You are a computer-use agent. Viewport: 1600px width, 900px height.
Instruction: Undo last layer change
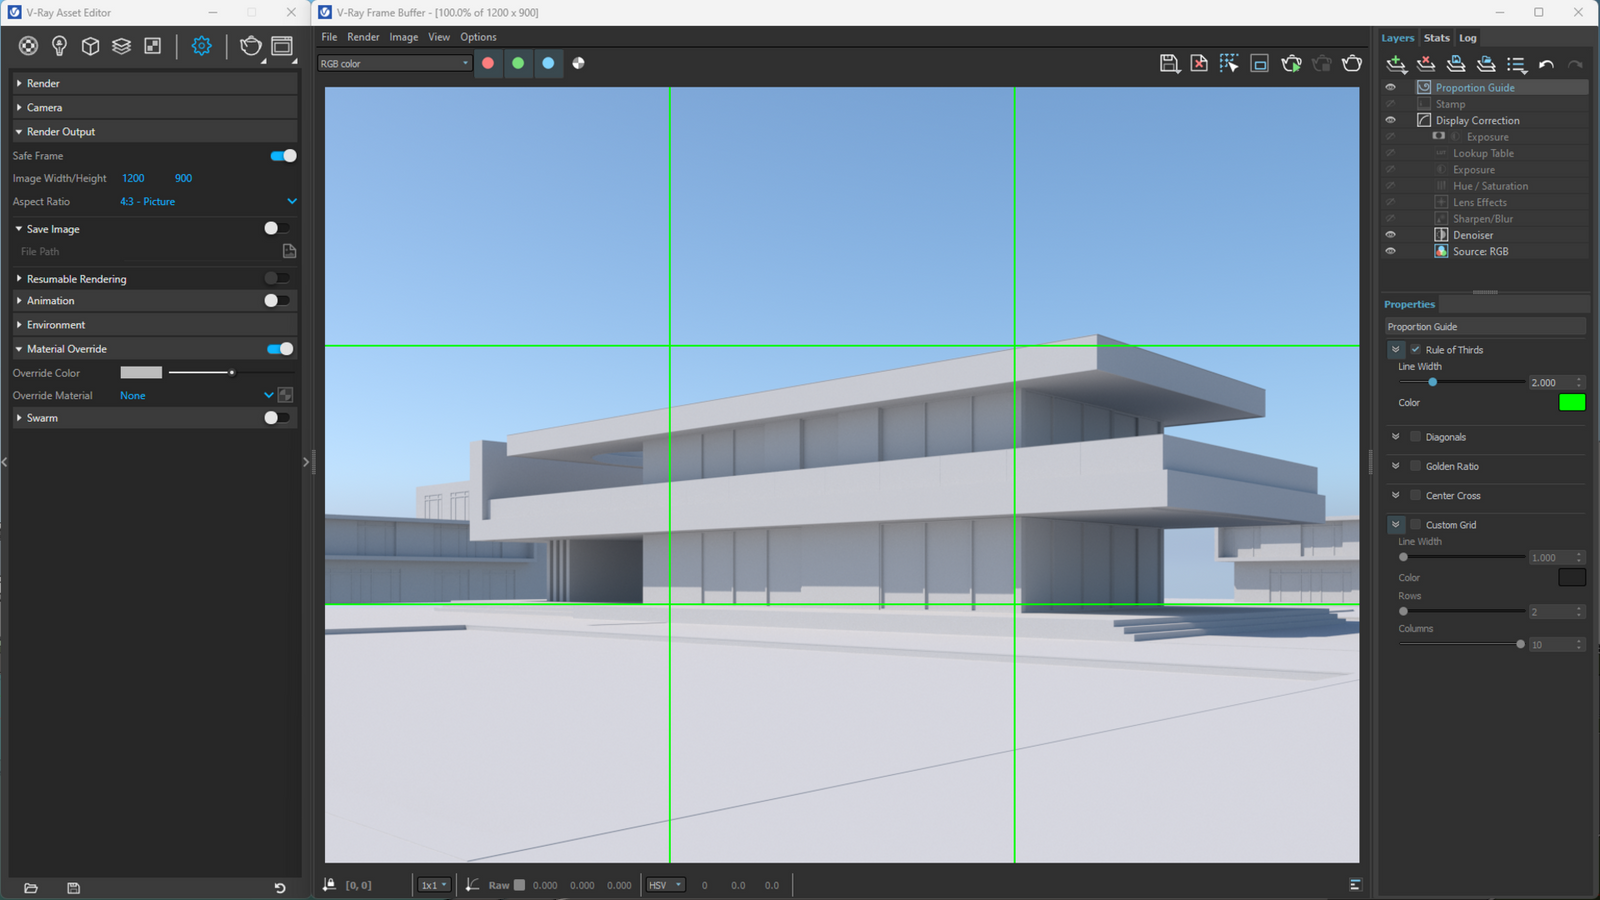(1546, 64)
